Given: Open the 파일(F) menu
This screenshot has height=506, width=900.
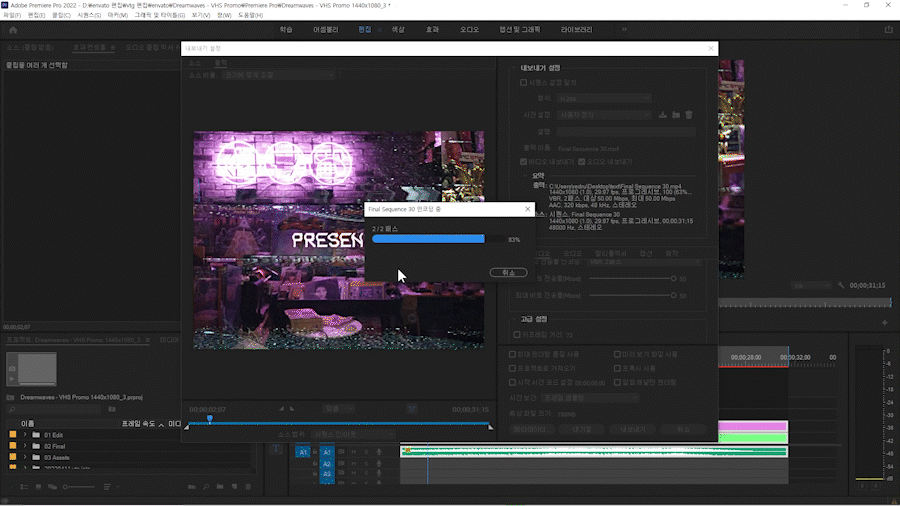Looking at the screenshot, I should pos(12,15).
